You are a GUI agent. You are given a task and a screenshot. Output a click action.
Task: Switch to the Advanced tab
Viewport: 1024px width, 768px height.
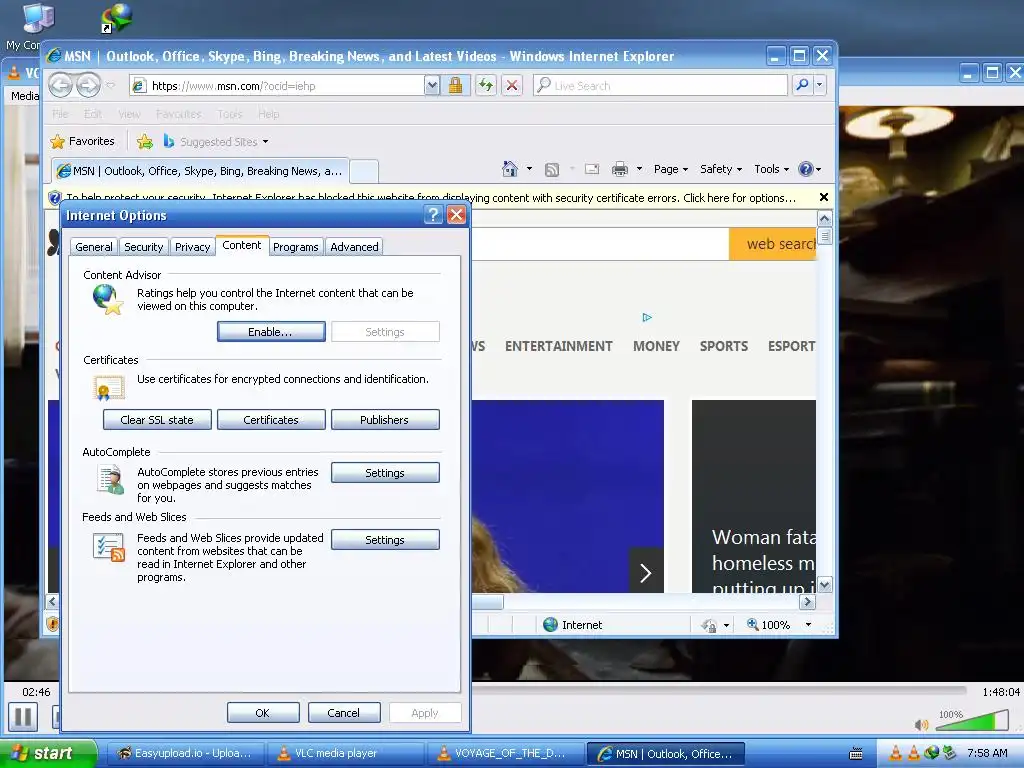click(354, 247)
